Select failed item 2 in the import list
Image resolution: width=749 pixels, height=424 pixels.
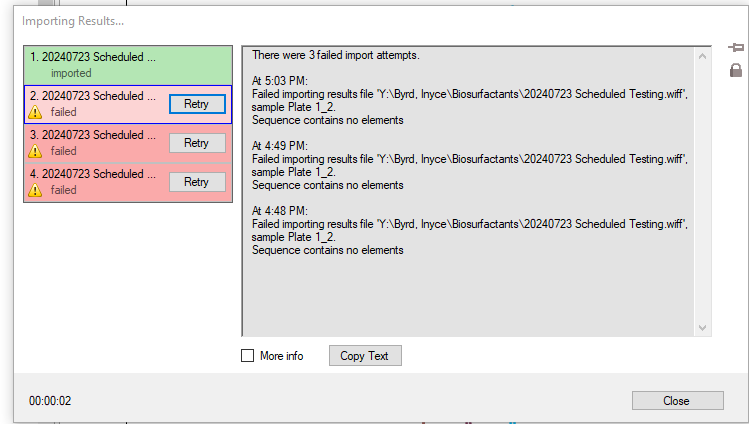[95, 104]
